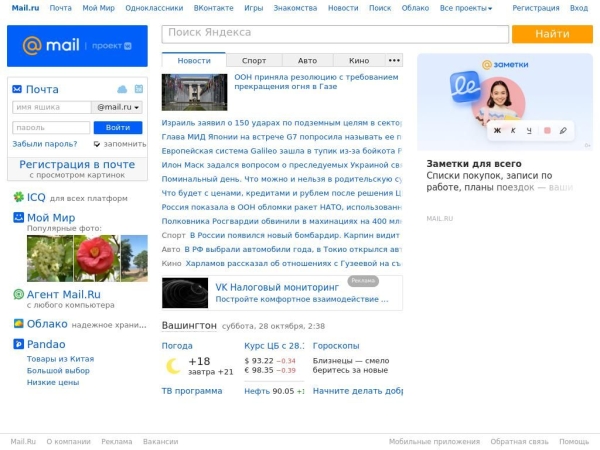Switch to the Авто tab
Screen dimensions: 600x450
[x=307, y=60]
